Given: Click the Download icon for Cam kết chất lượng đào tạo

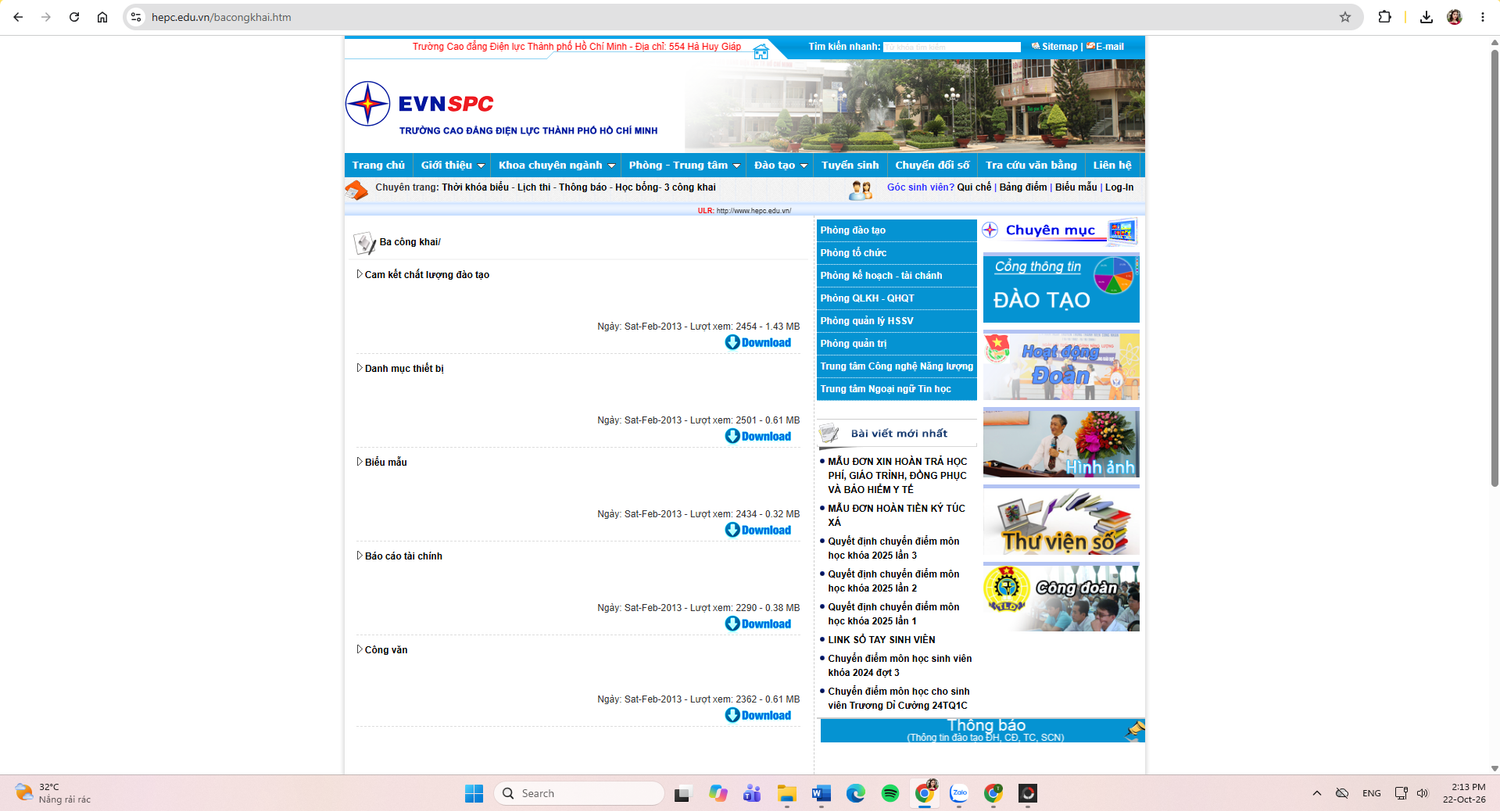Looking at the screenshot, I should (x=758, y=342).
